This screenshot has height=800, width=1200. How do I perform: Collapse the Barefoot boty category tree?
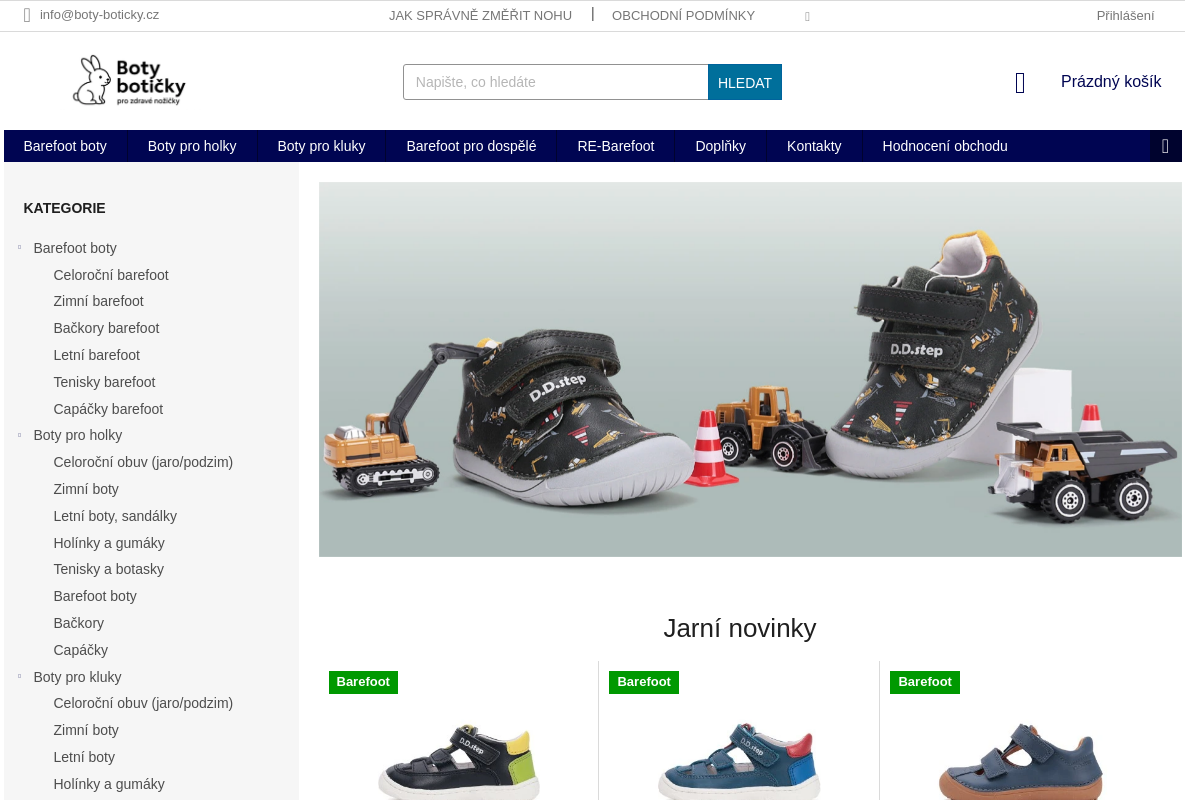(19, 247)
